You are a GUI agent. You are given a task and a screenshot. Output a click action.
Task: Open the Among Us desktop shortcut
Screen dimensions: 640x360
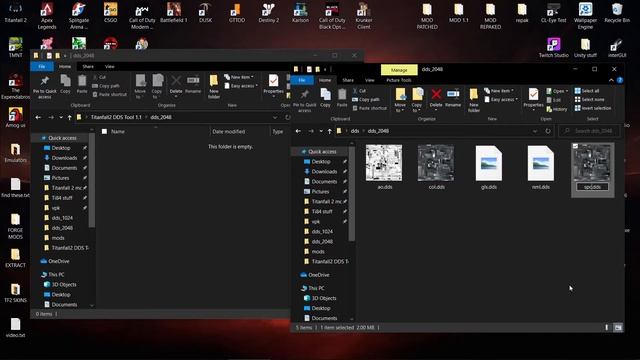coord(16,118)
